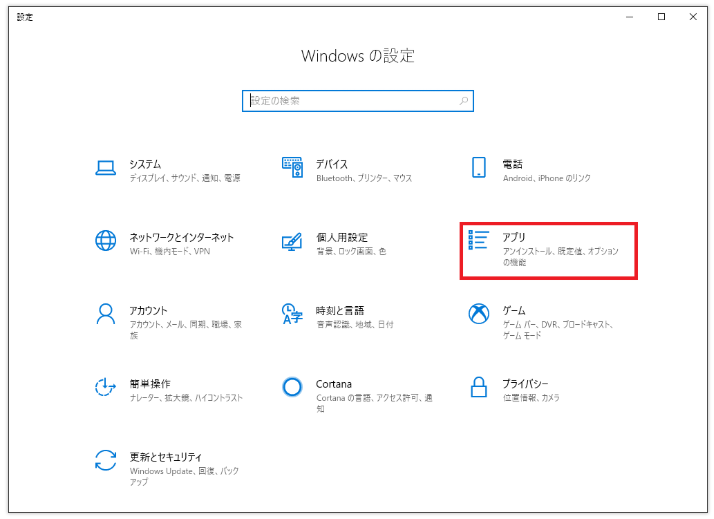Select the 電話 category title
Viewport: 714px width, 519px height.
[x=513, y=164]
